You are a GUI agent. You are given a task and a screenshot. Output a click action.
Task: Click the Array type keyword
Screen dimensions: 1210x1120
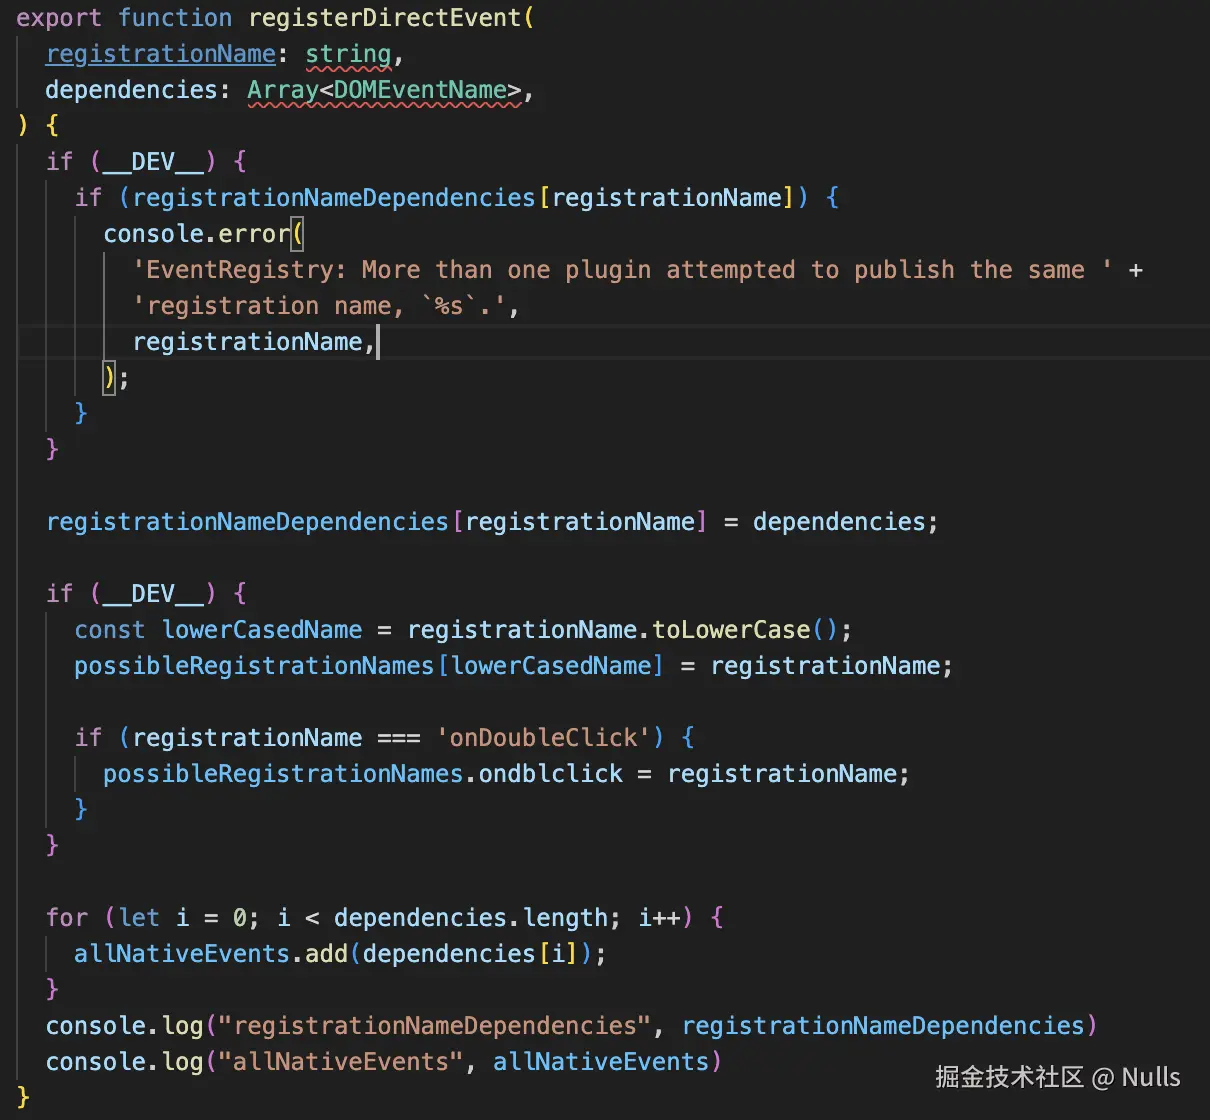point(283,90)
